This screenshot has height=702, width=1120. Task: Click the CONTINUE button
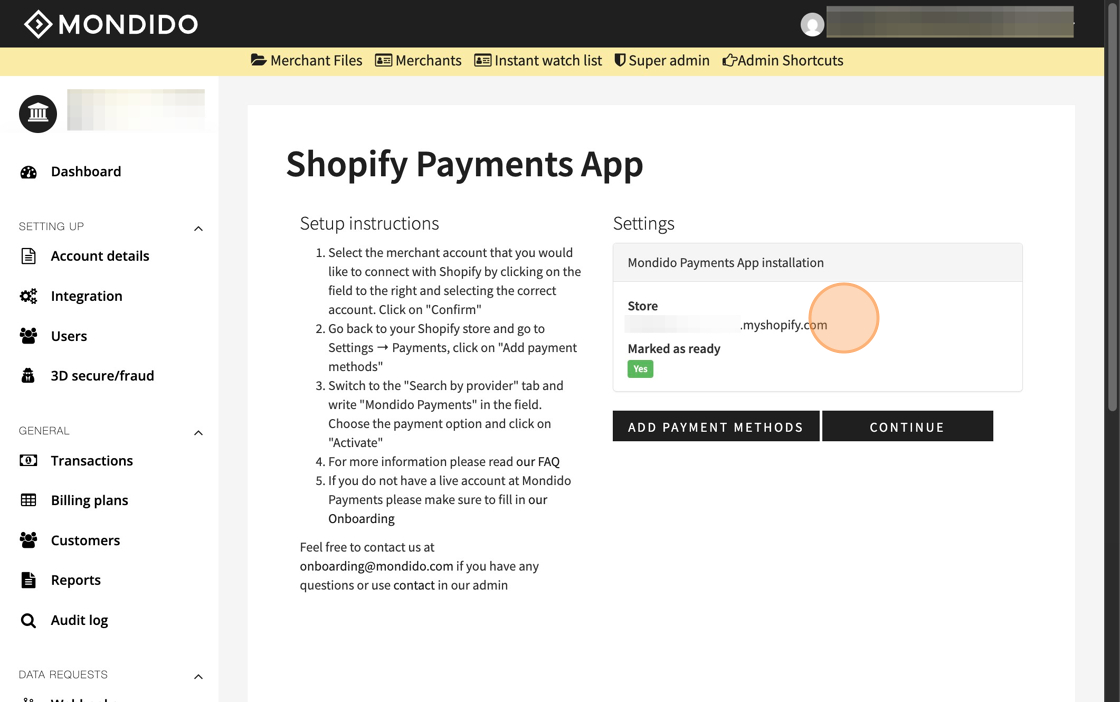coord(907,426)
